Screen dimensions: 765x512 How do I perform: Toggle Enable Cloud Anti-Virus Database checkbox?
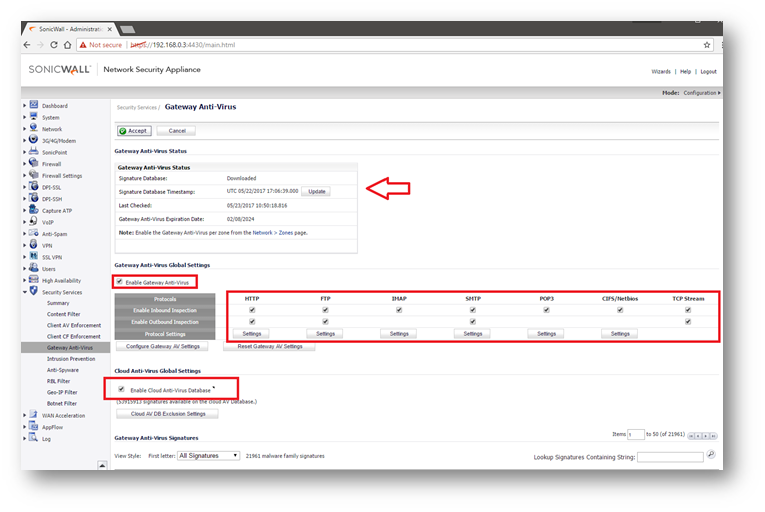[121, 389]
